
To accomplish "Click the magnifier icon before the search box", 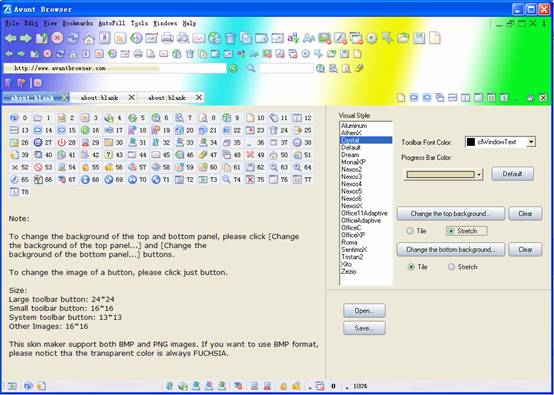I will tap(251, 68).
